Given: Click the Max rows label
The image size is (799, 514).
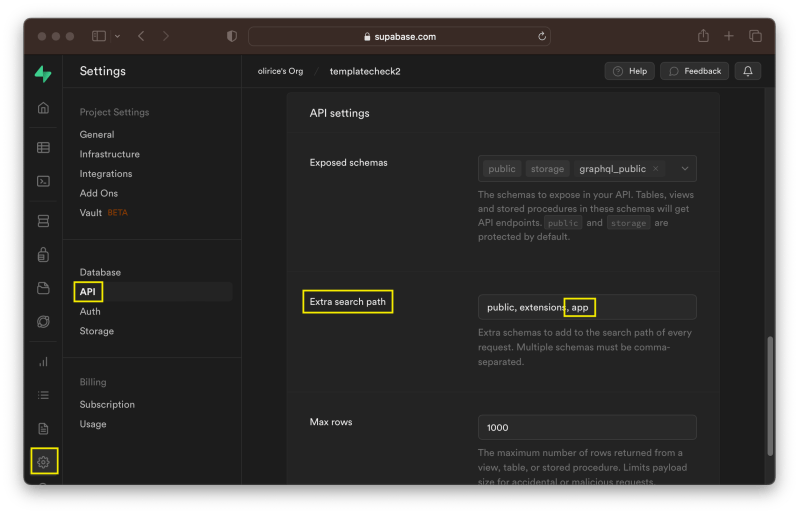Looking at the screenshot, I should (331, 422).
